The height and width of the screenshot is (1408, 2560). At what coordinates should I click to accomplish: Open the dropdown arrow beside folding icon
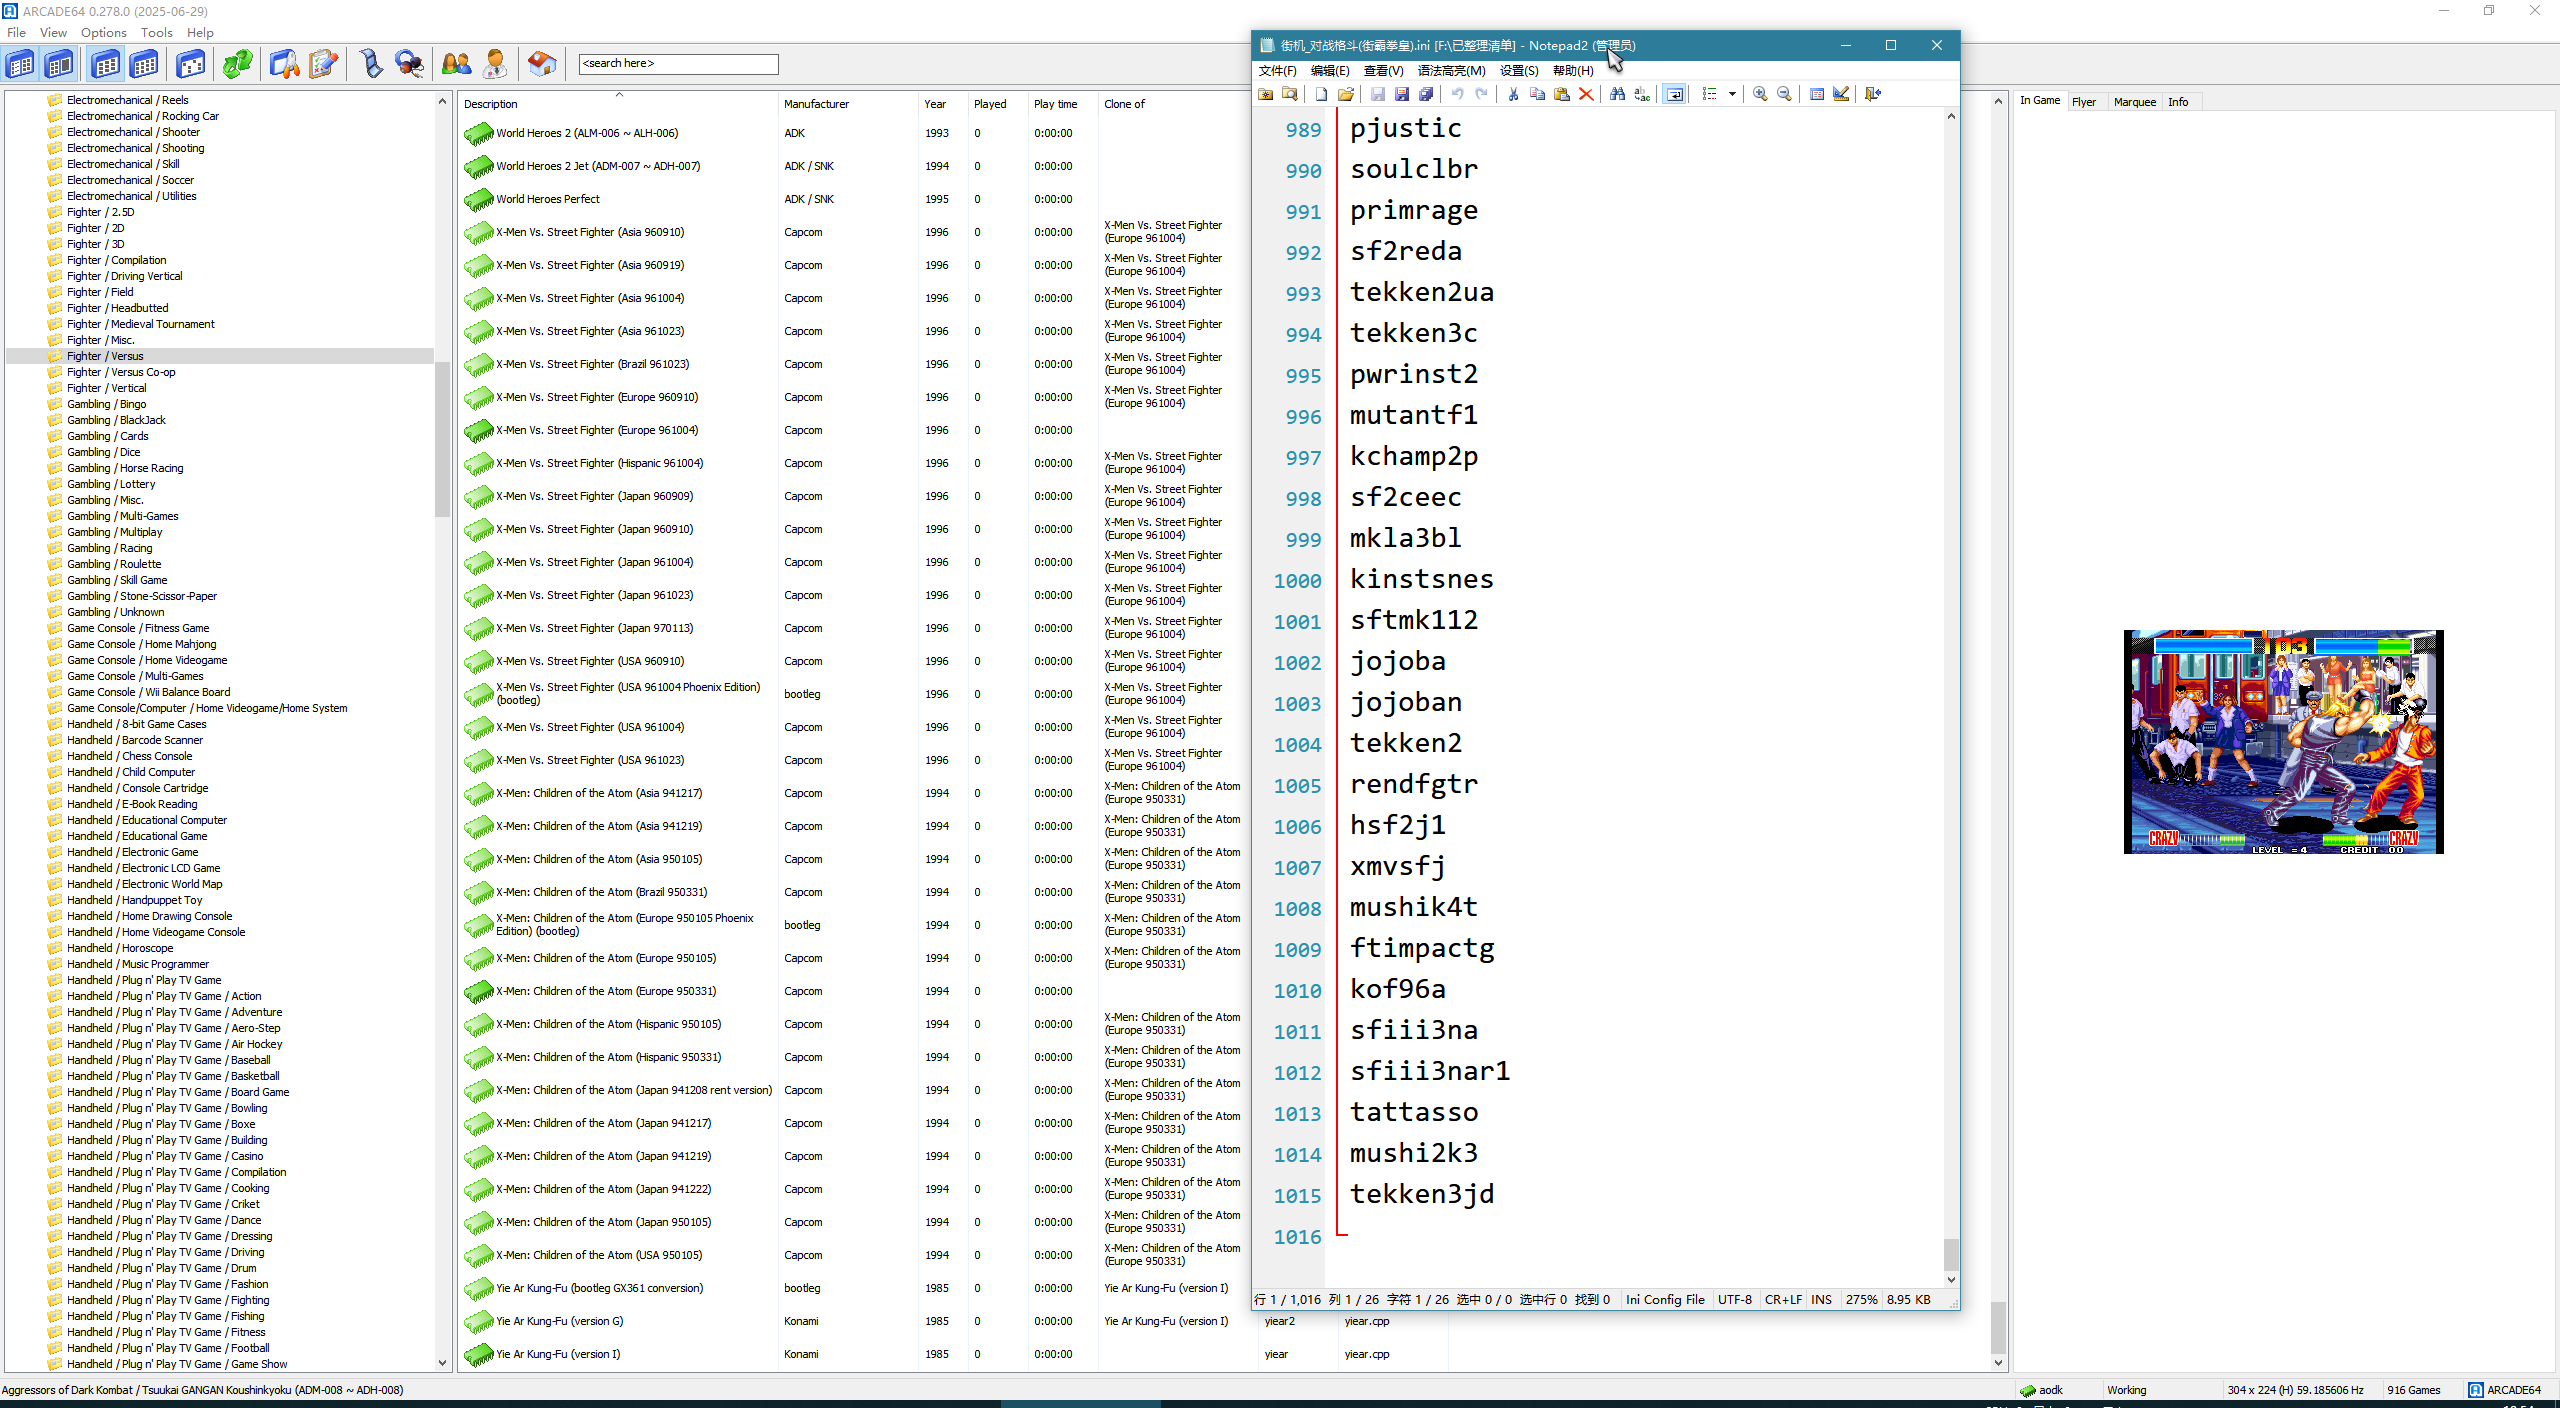tap(1732, 94)
